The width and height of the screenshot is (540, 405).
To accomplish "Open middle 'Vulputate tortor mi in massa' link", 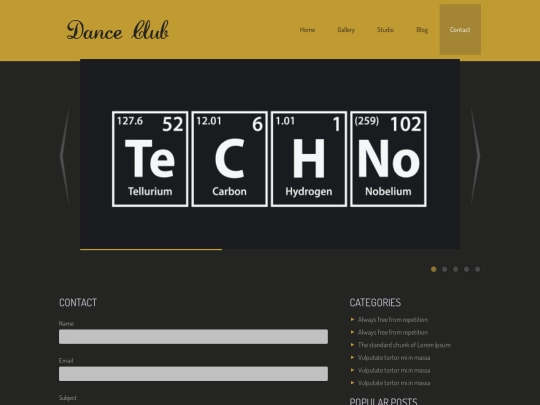I will tap(394, 370).
